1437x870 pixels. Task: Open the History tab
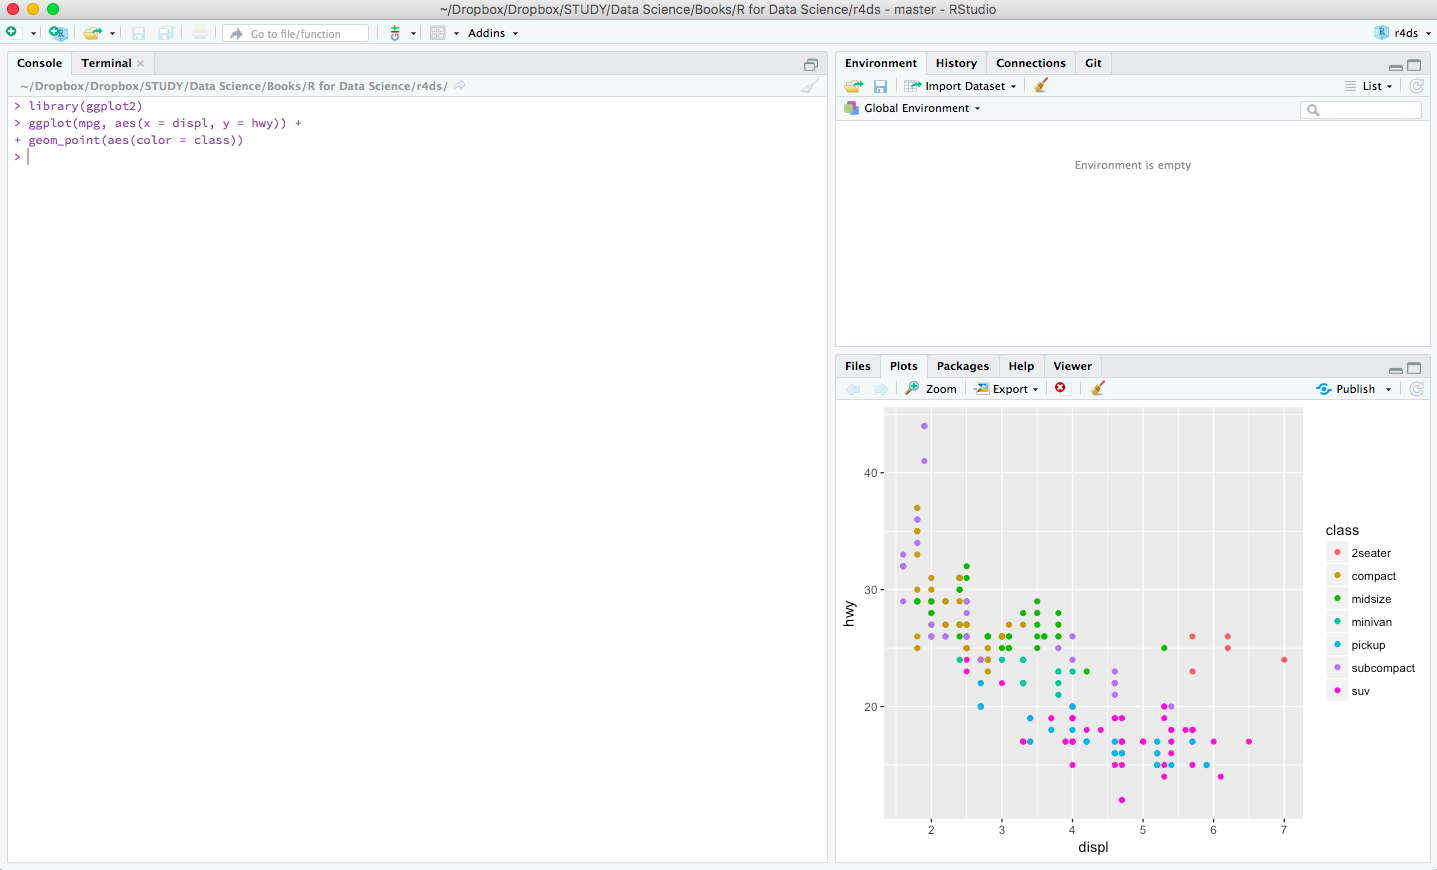pos(956,63)
